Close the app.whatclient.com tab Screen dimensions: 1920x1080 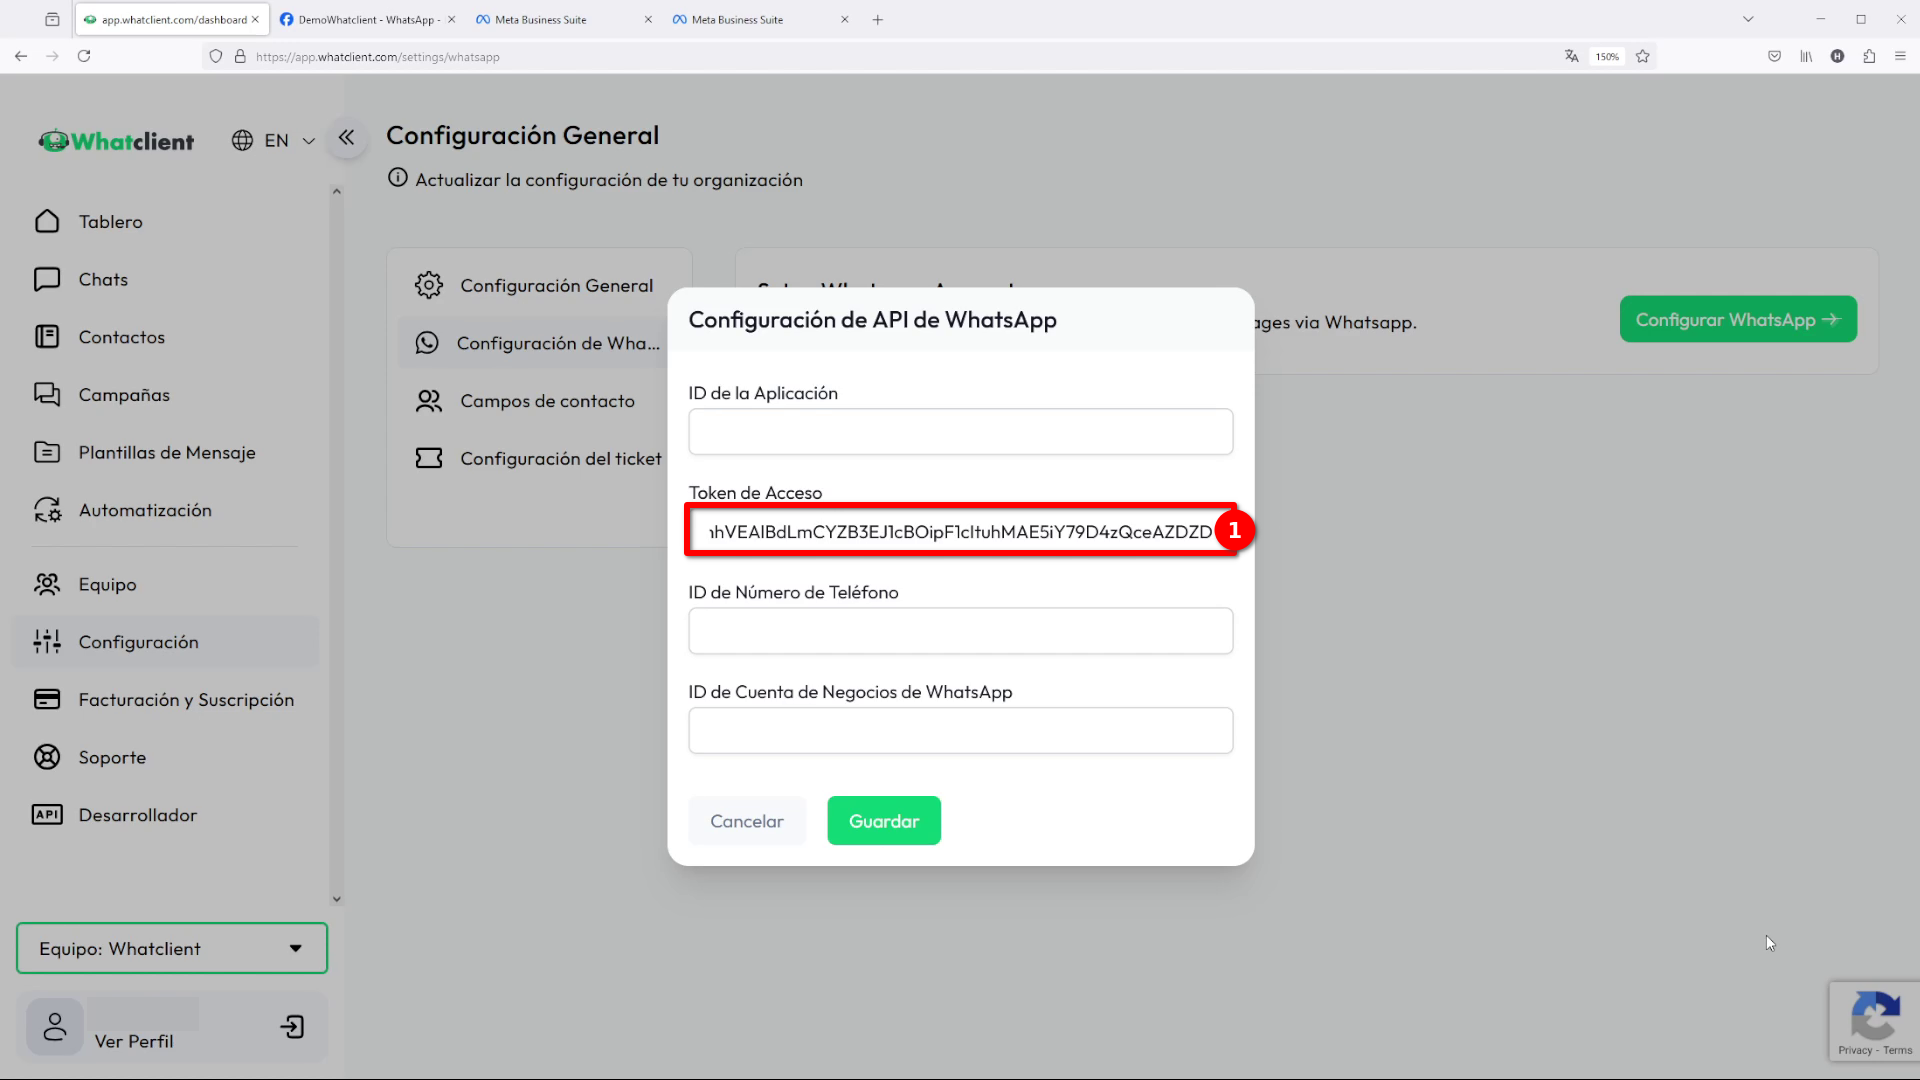[255, 19]
